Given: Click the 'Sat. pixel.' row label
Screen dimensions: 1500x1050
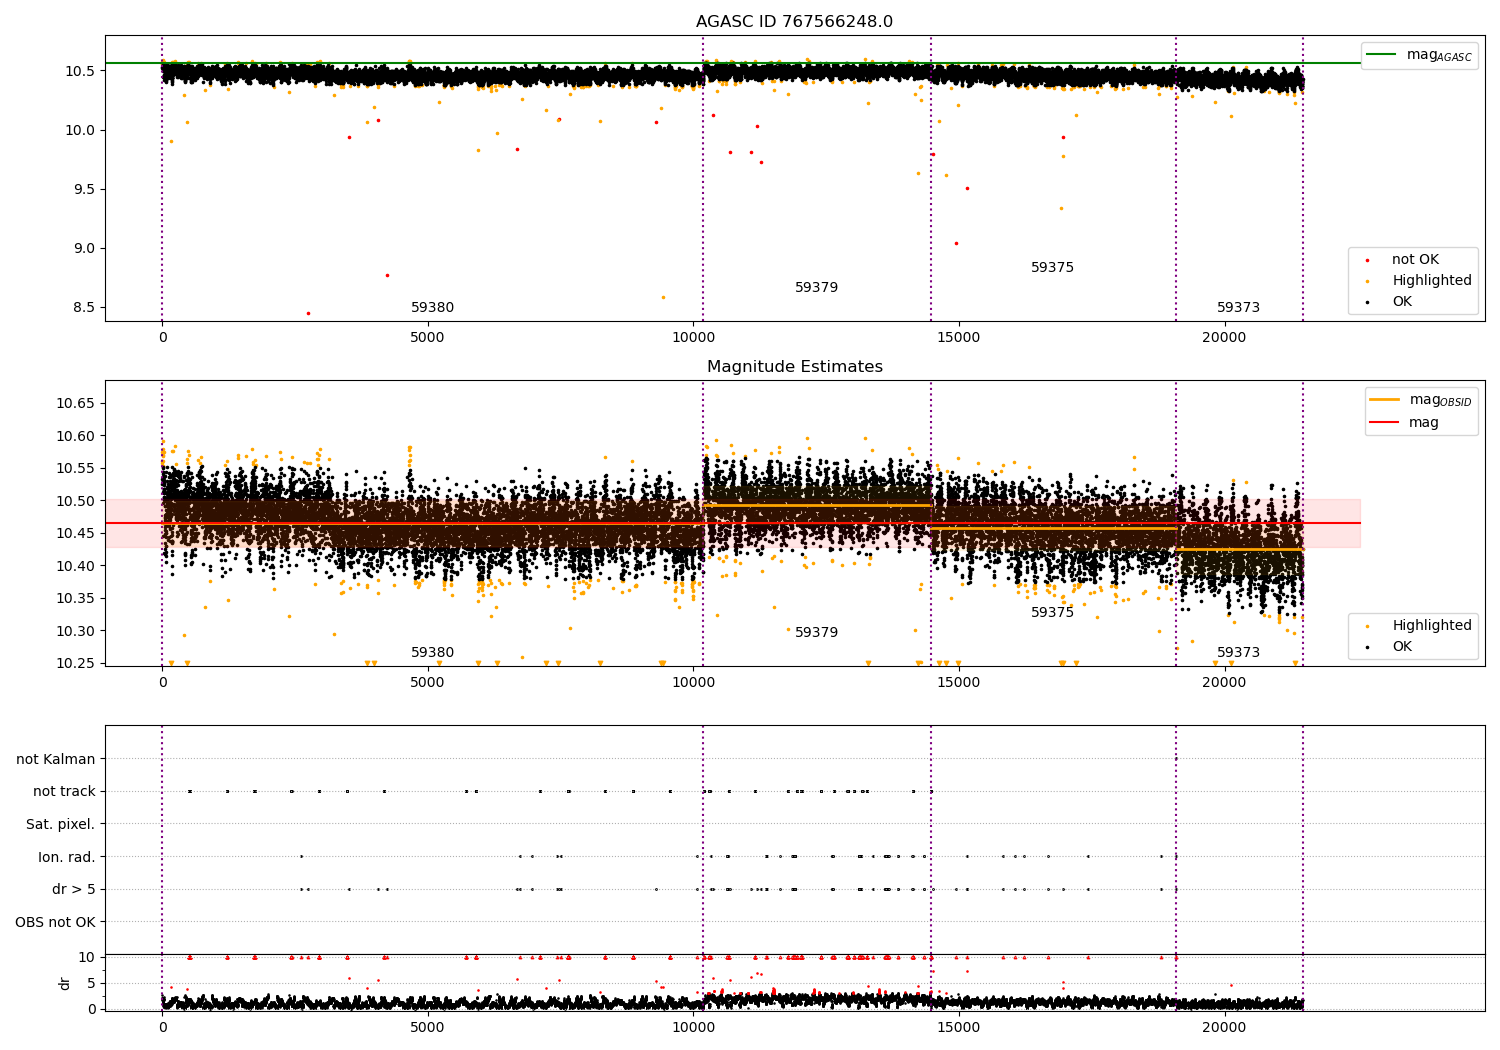Looking at the screenshot, I should [61, 824].
